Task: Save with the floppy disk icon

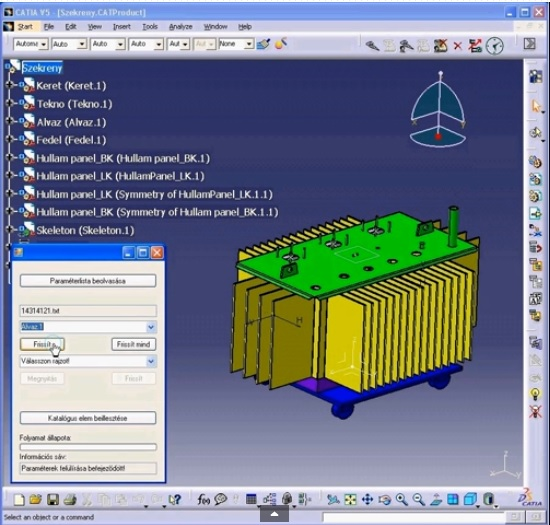Action: pos(53,499)
